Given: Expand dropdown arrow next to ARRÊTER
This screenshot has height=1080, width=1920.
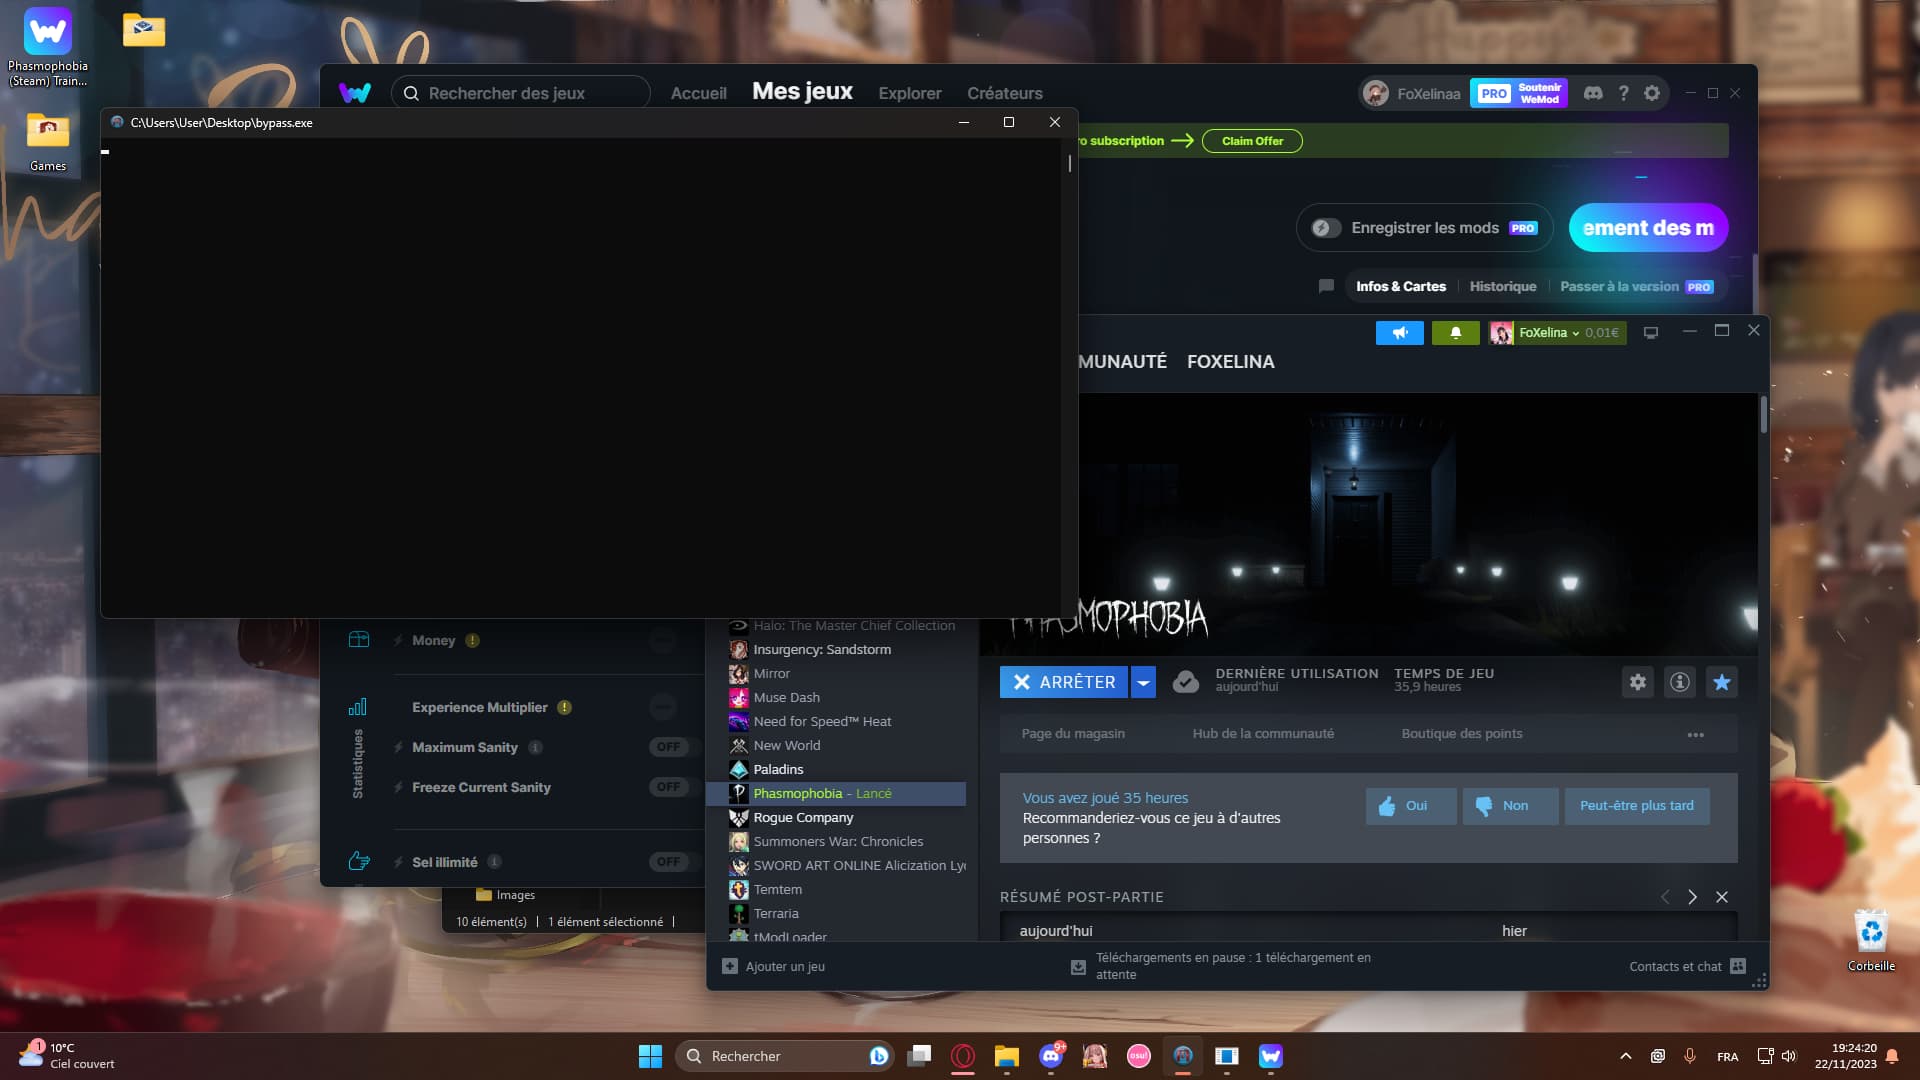Looking at the screenshot, I should click(x=1143, y=682).
